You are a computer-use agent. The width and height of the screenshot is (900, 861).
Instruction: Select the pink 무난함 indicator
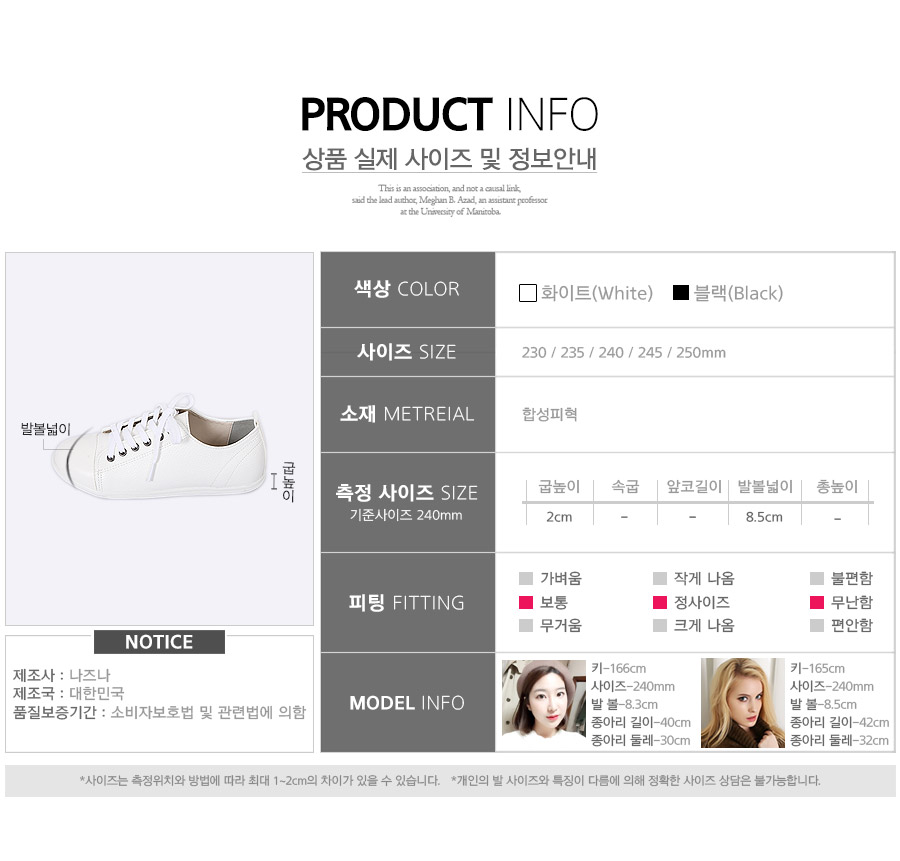point(817,602)
